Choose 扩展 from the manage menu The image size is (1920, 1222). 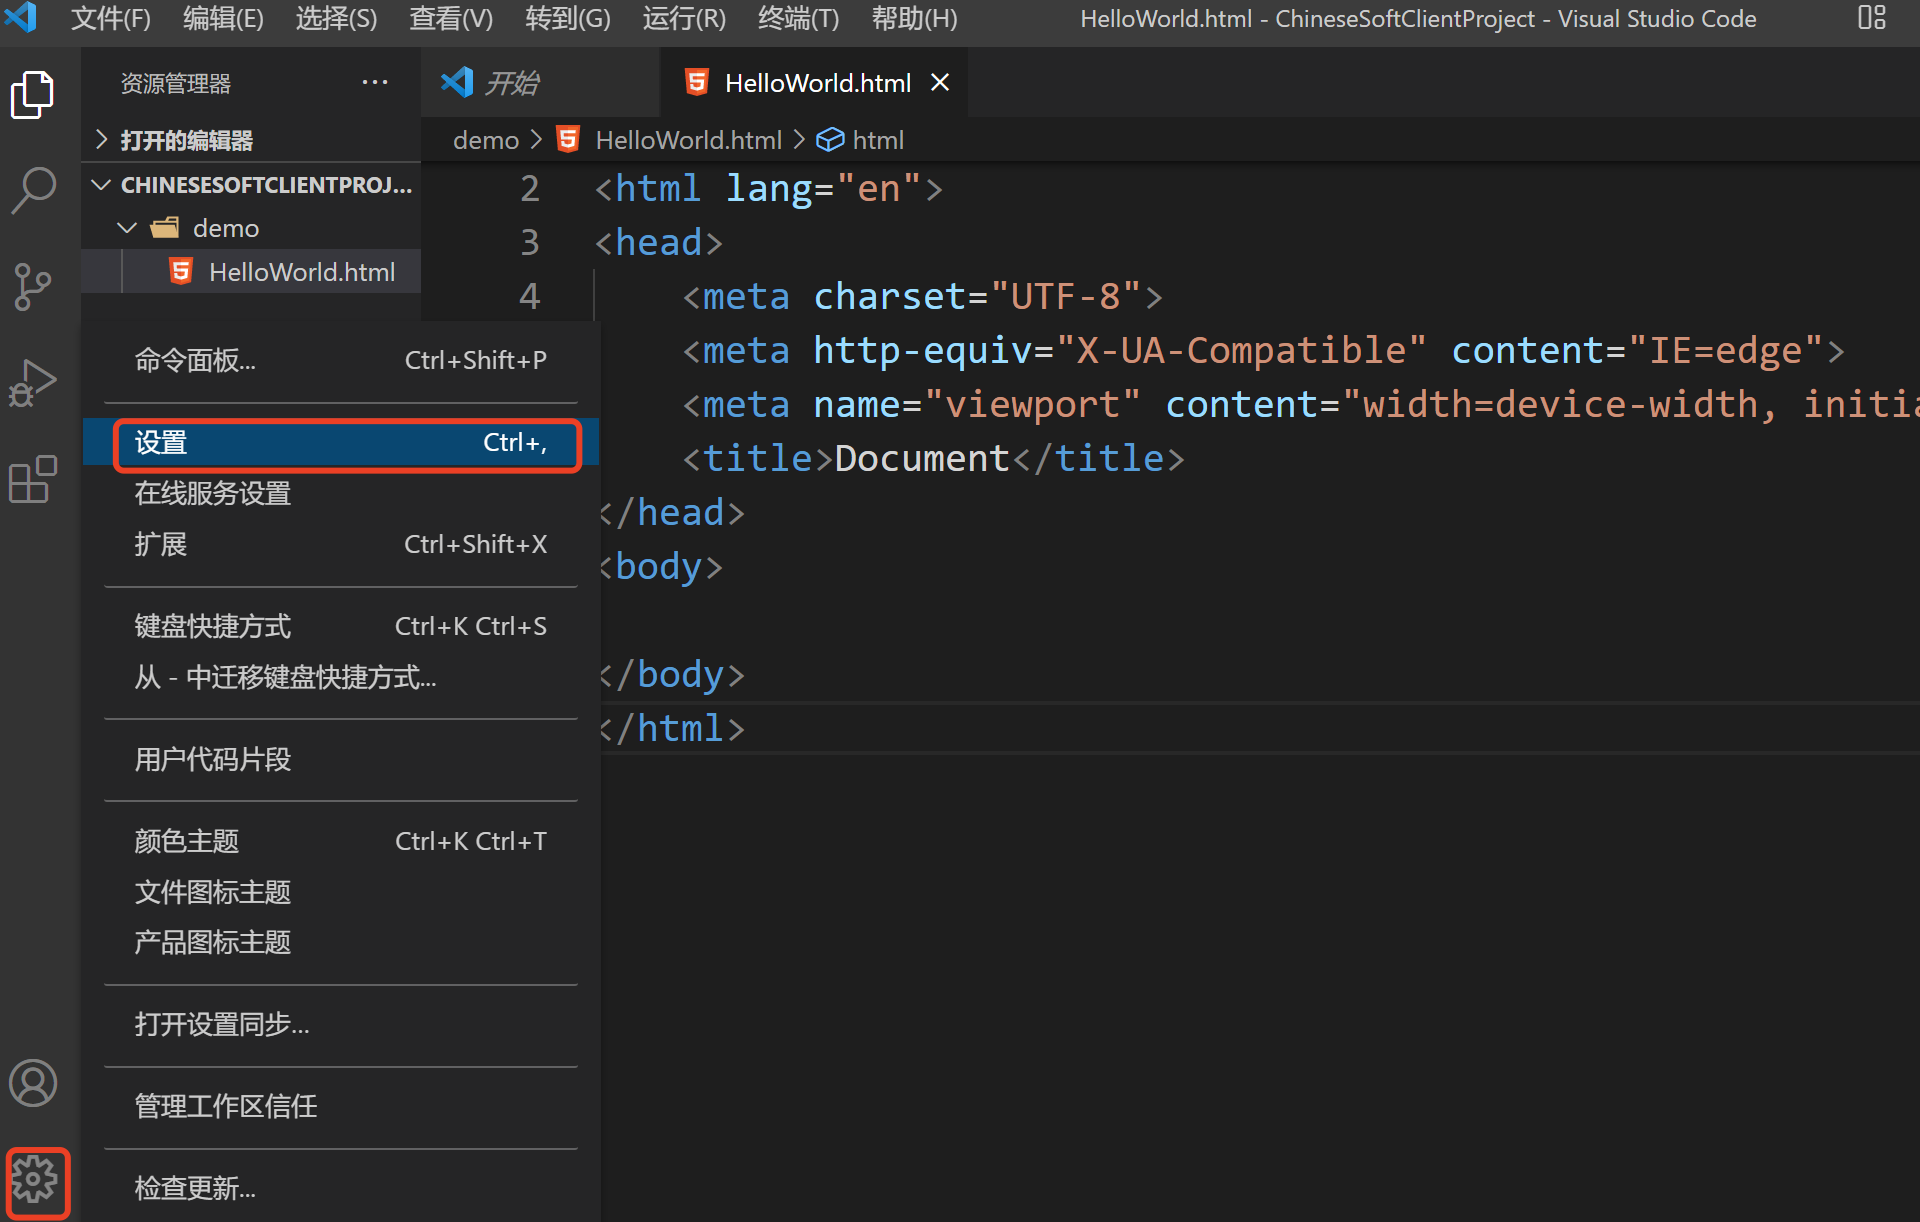[341, 544]
